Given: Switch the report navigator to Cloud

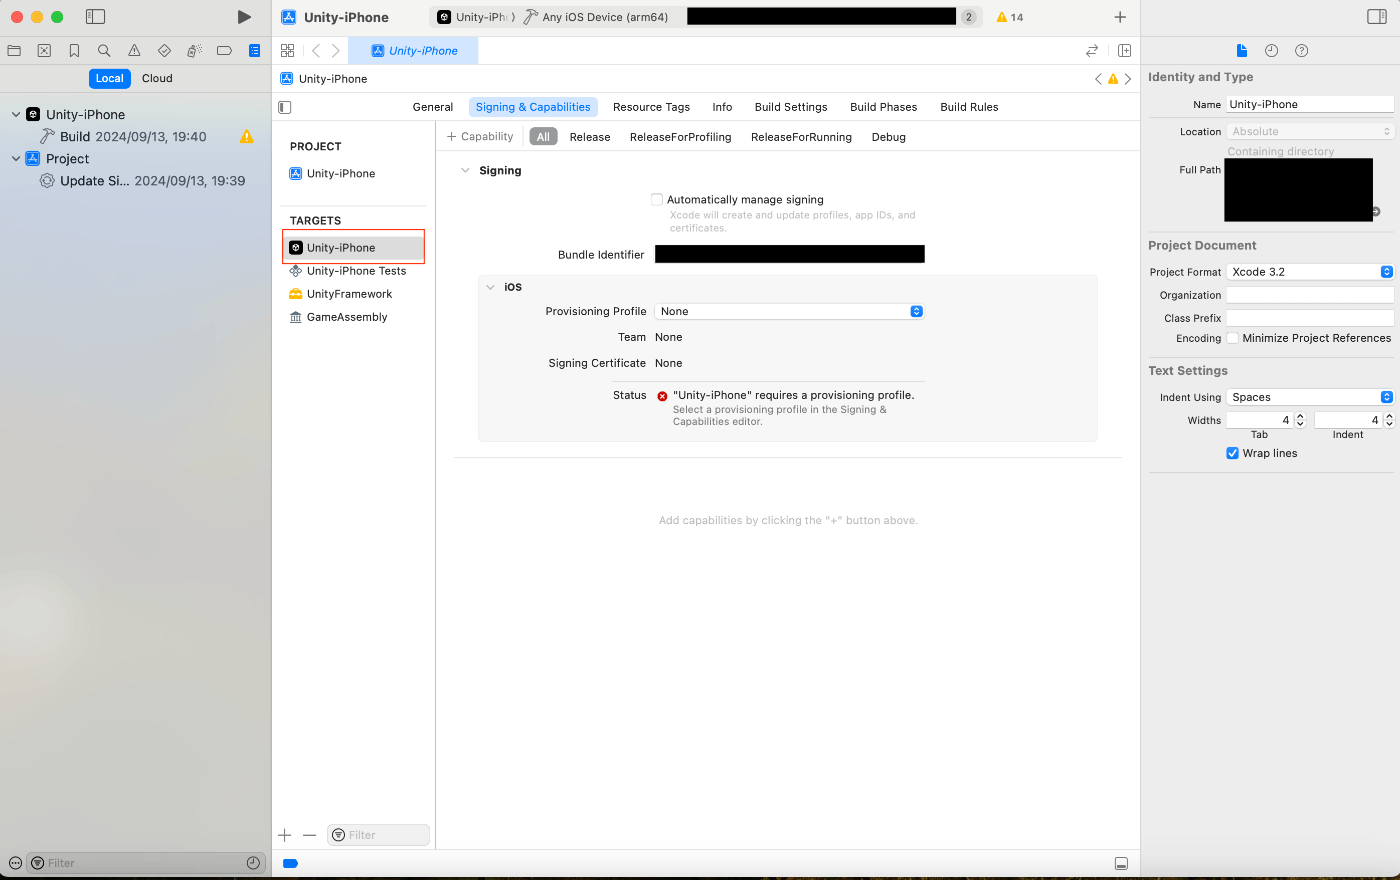Looking at the screenshot, I should [157, 78].
